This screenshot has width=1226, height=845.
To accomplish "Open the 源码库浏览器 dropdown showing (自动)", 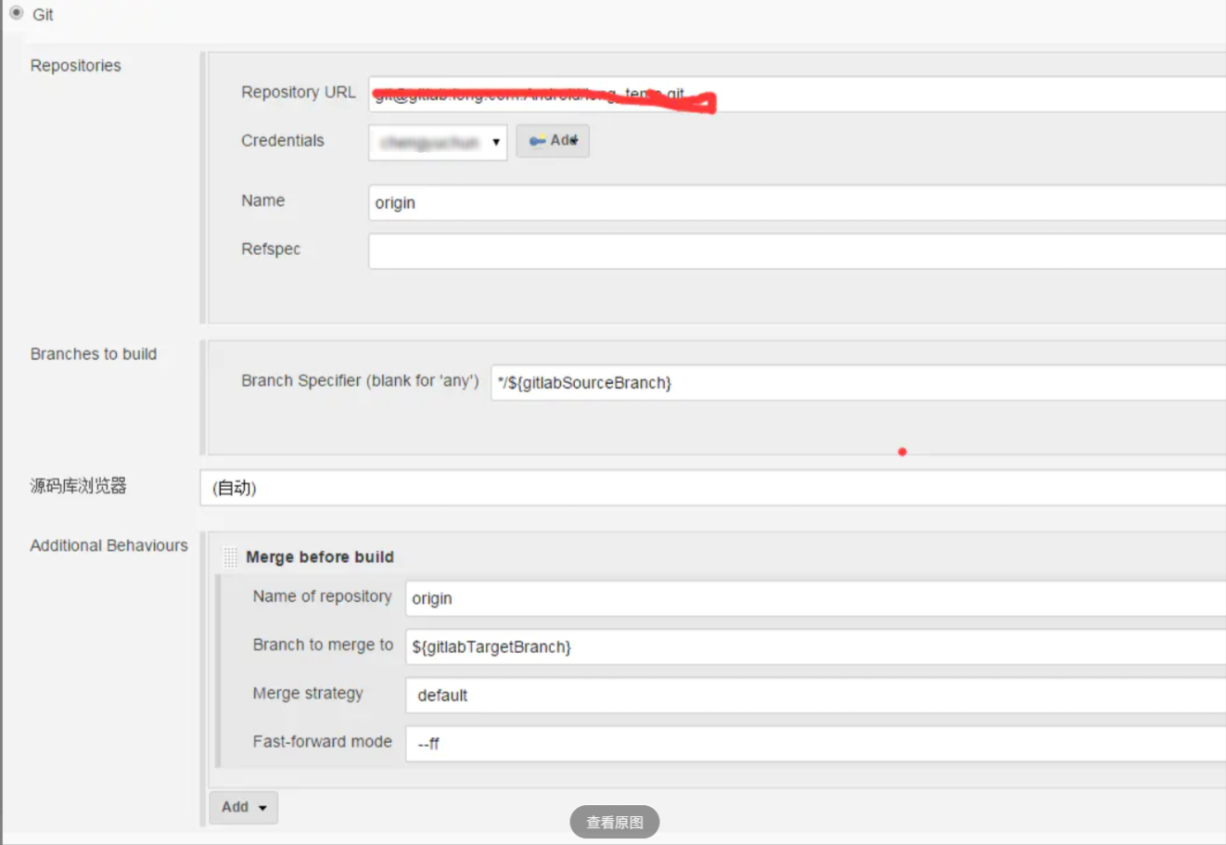I will [x=713, y=488].
